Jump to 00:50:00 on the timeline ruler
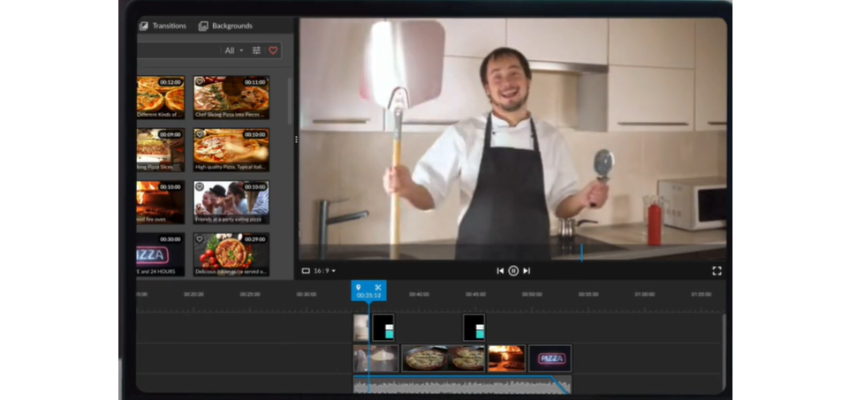The image size is (850, 400). click(532, 294)
